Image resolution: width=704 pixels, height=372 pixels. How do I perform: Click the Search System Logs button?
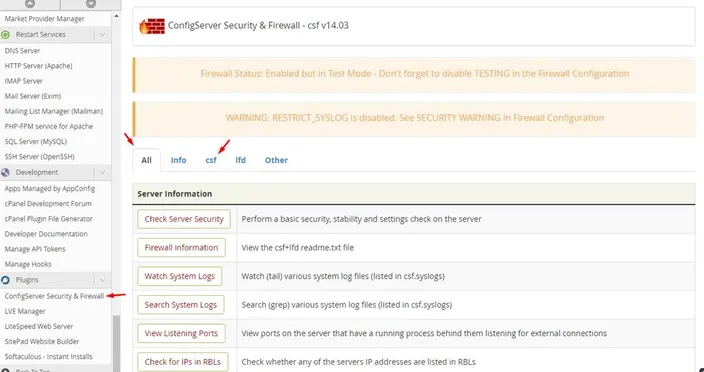(x=180, y=305)
